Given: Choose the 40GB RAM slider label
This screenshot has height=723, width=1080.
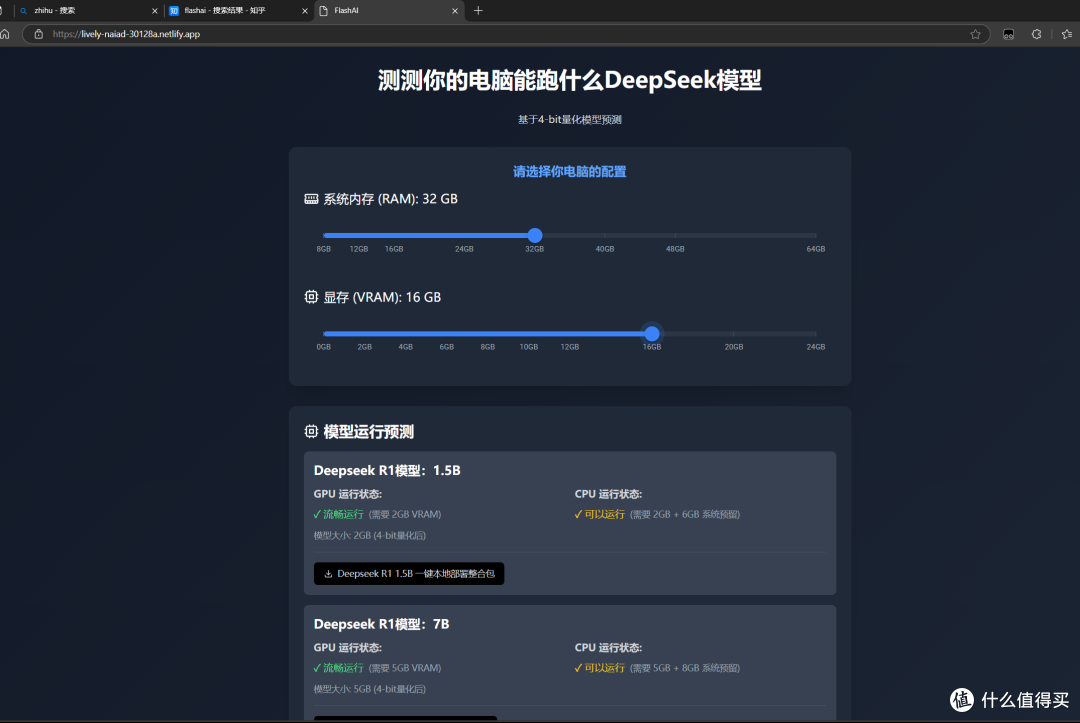Looking at the screenshot, I should click(x=605, y=249).
